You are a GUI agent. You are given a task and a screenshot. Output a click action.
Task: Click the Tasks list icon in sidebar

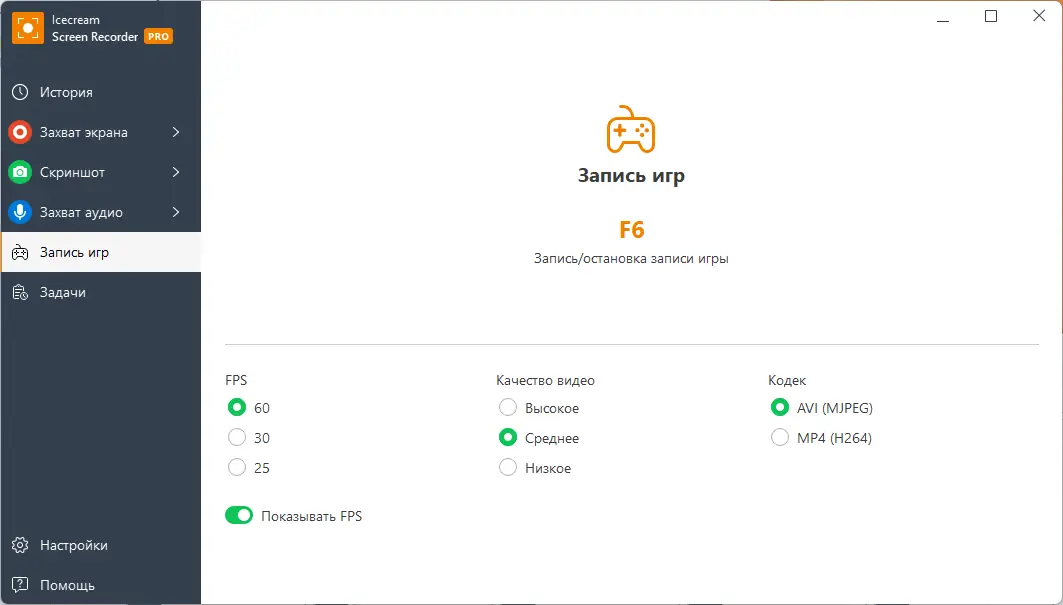(19, 292)
